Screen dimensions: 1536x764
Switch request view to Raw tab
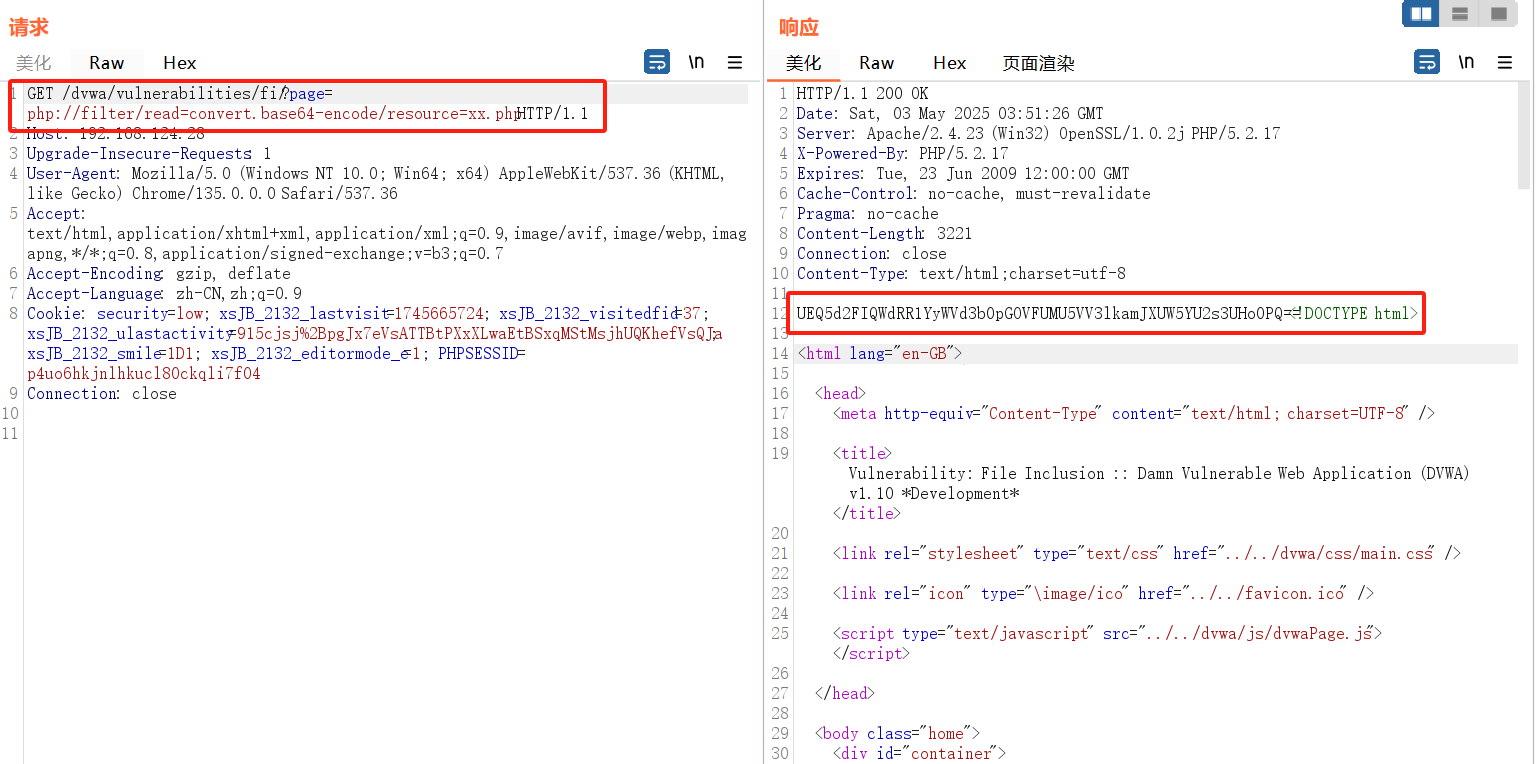(x=106, y=63)
